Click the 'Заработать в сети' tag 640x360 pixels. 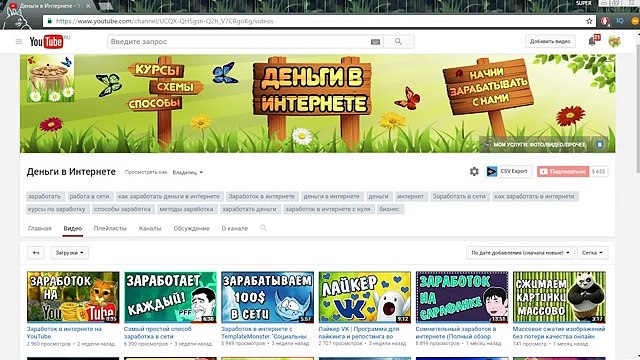(459, 196)
